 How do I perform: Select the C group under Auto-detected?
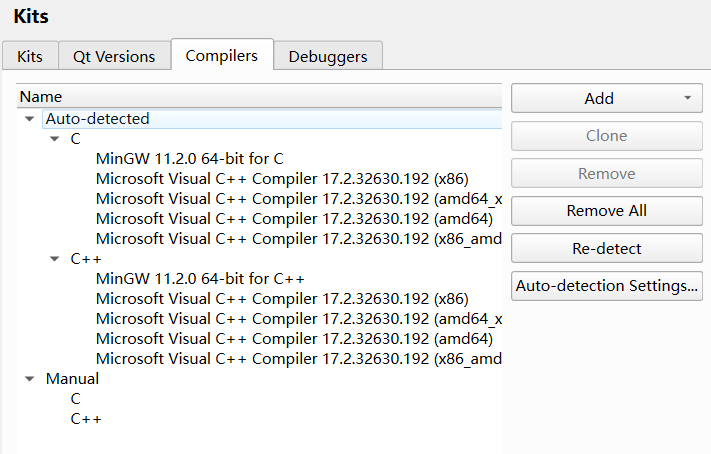coord(76,139)
